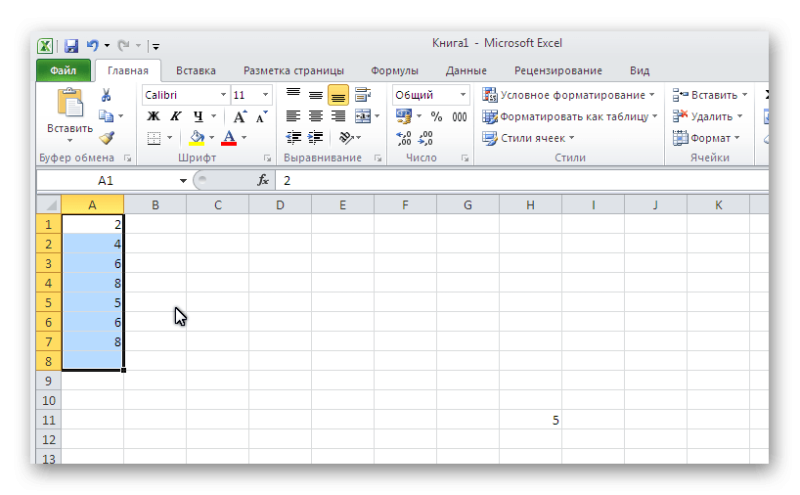Apply red font color A
The height and width of the screenshot is (495, 800).
click(229, 138)
